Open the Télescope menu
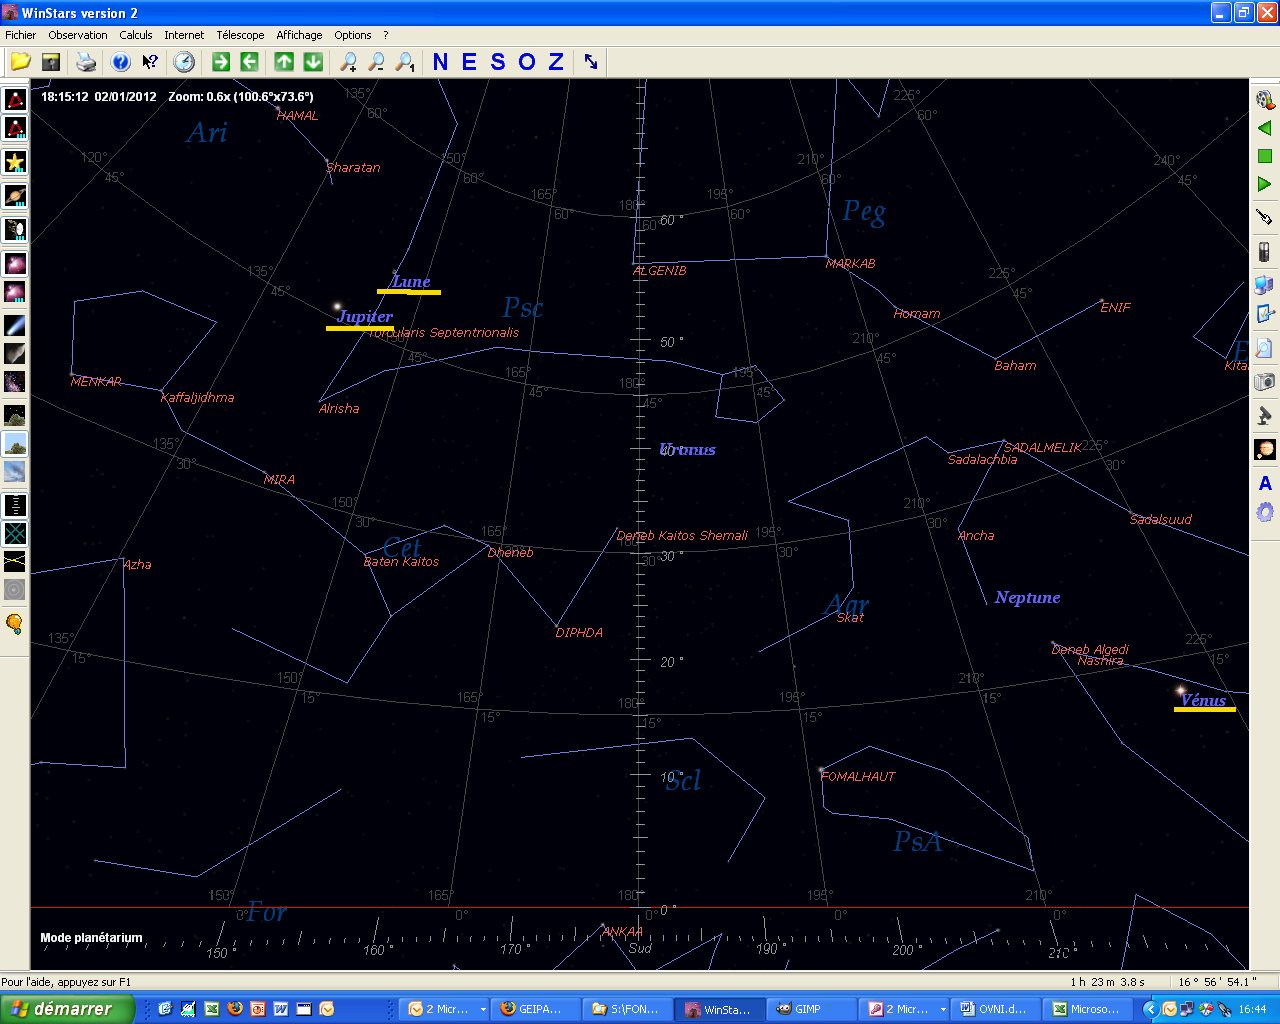This screenshot has width=1280, height=1024. click(x=240, y=35)
